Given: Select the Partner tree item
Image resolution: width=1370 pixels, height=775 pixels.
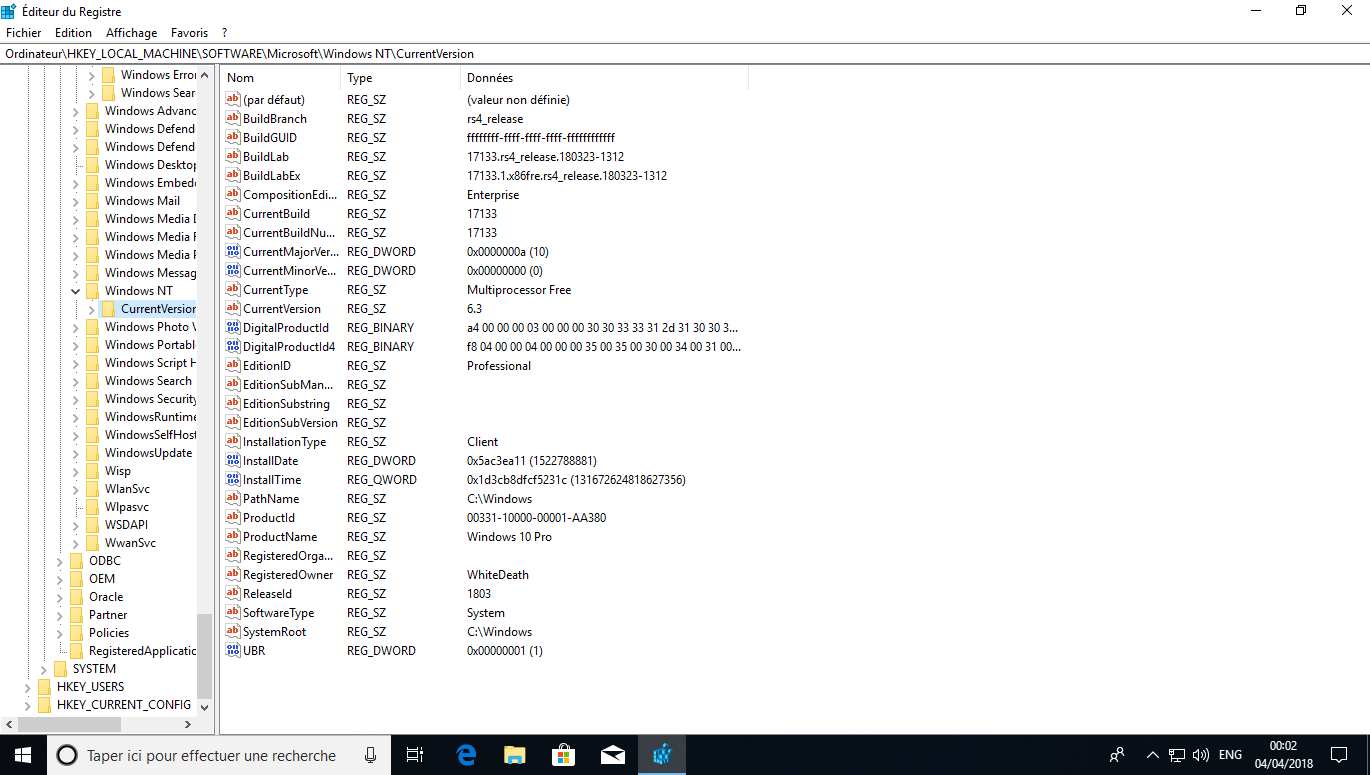Looking at the screenshot, I should coord(108,615).
